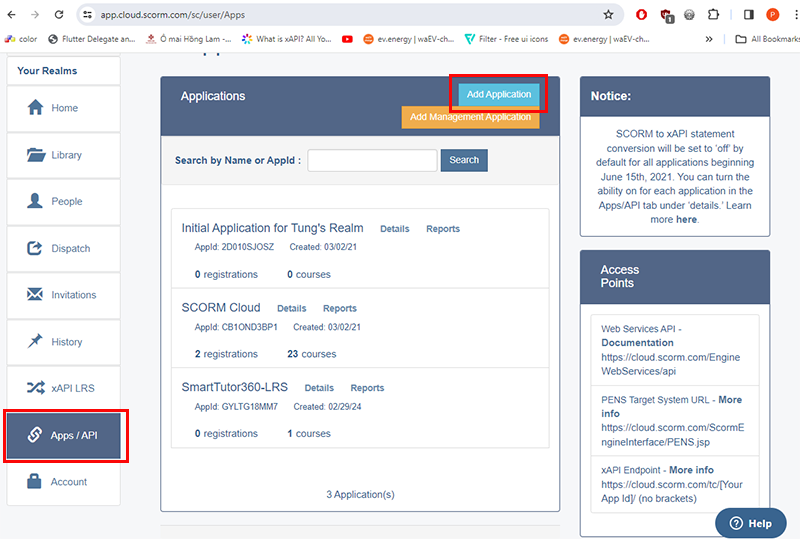Click AppId CB1OND3BP1 text

(236, 327)
